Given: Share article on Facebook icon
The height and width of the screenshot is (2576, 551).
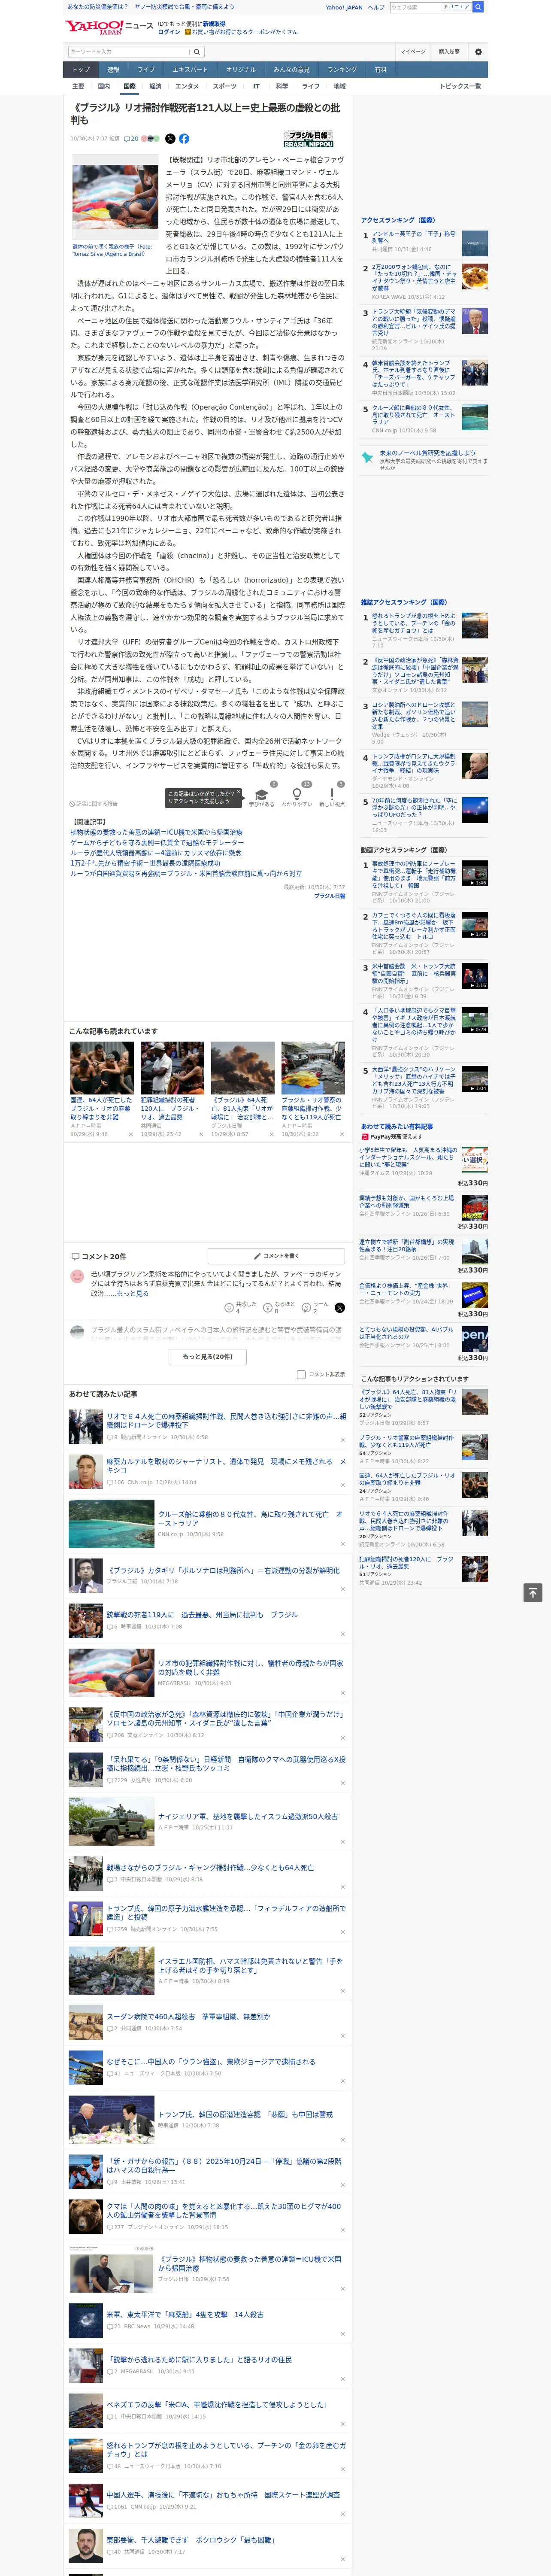Looking at the screenshot, I should click(184, 139).
